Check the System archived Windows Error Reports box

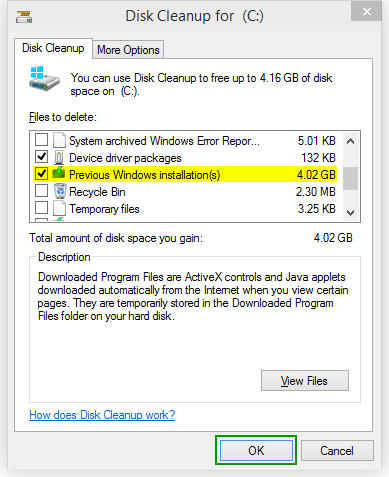pos(42,140)
